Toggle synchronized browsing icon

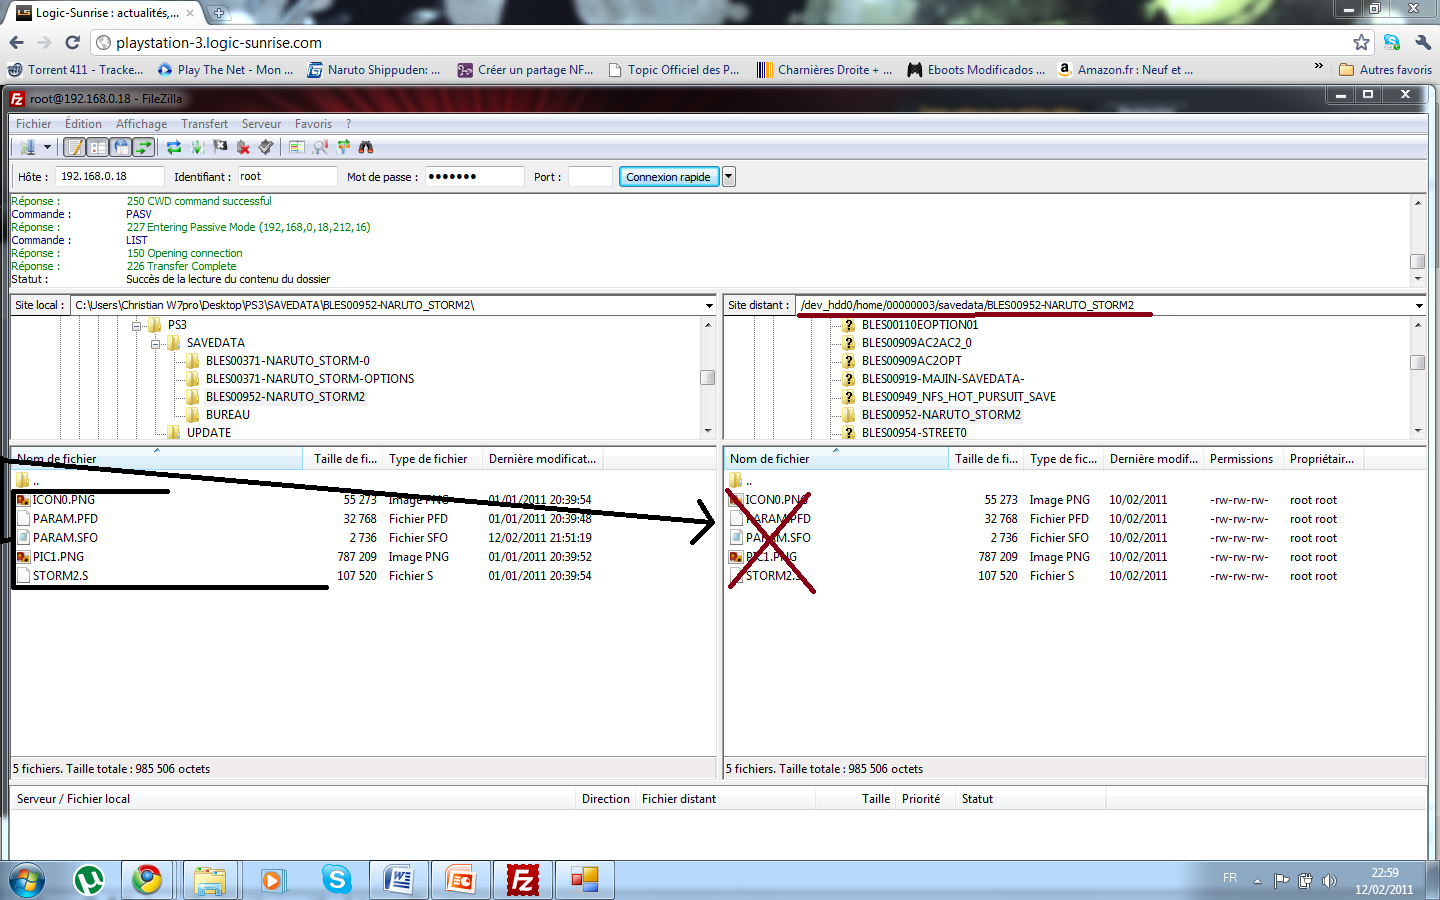pyautogui.click(x=343, y=147)
